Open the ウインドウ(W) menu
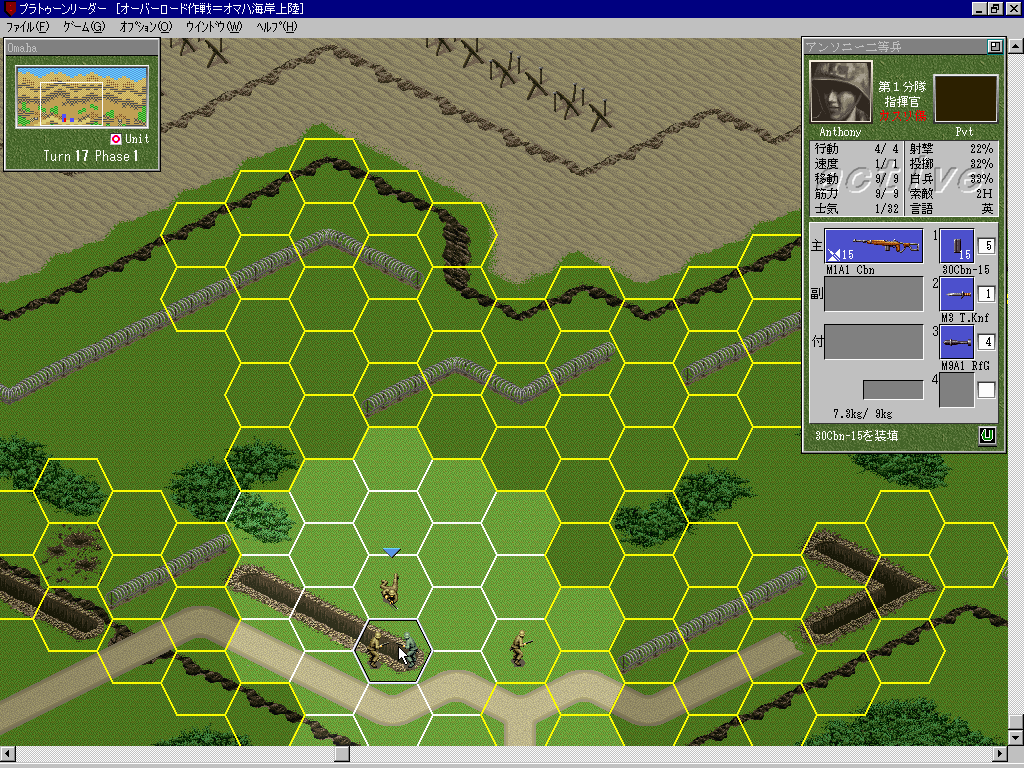1024x768 pixels. coord(214,27)
